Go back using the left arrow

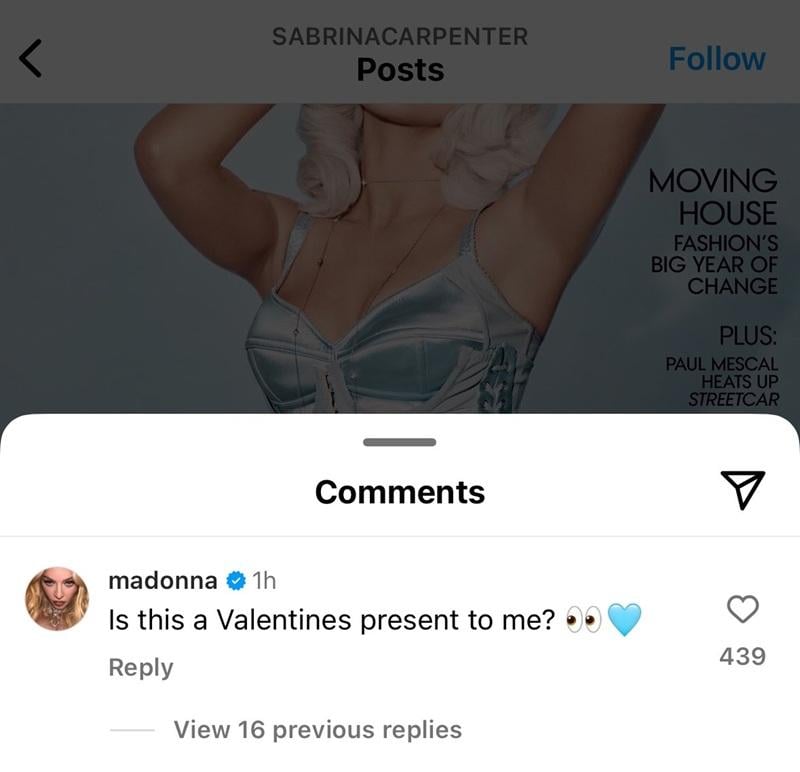click(x=30, y=59)
